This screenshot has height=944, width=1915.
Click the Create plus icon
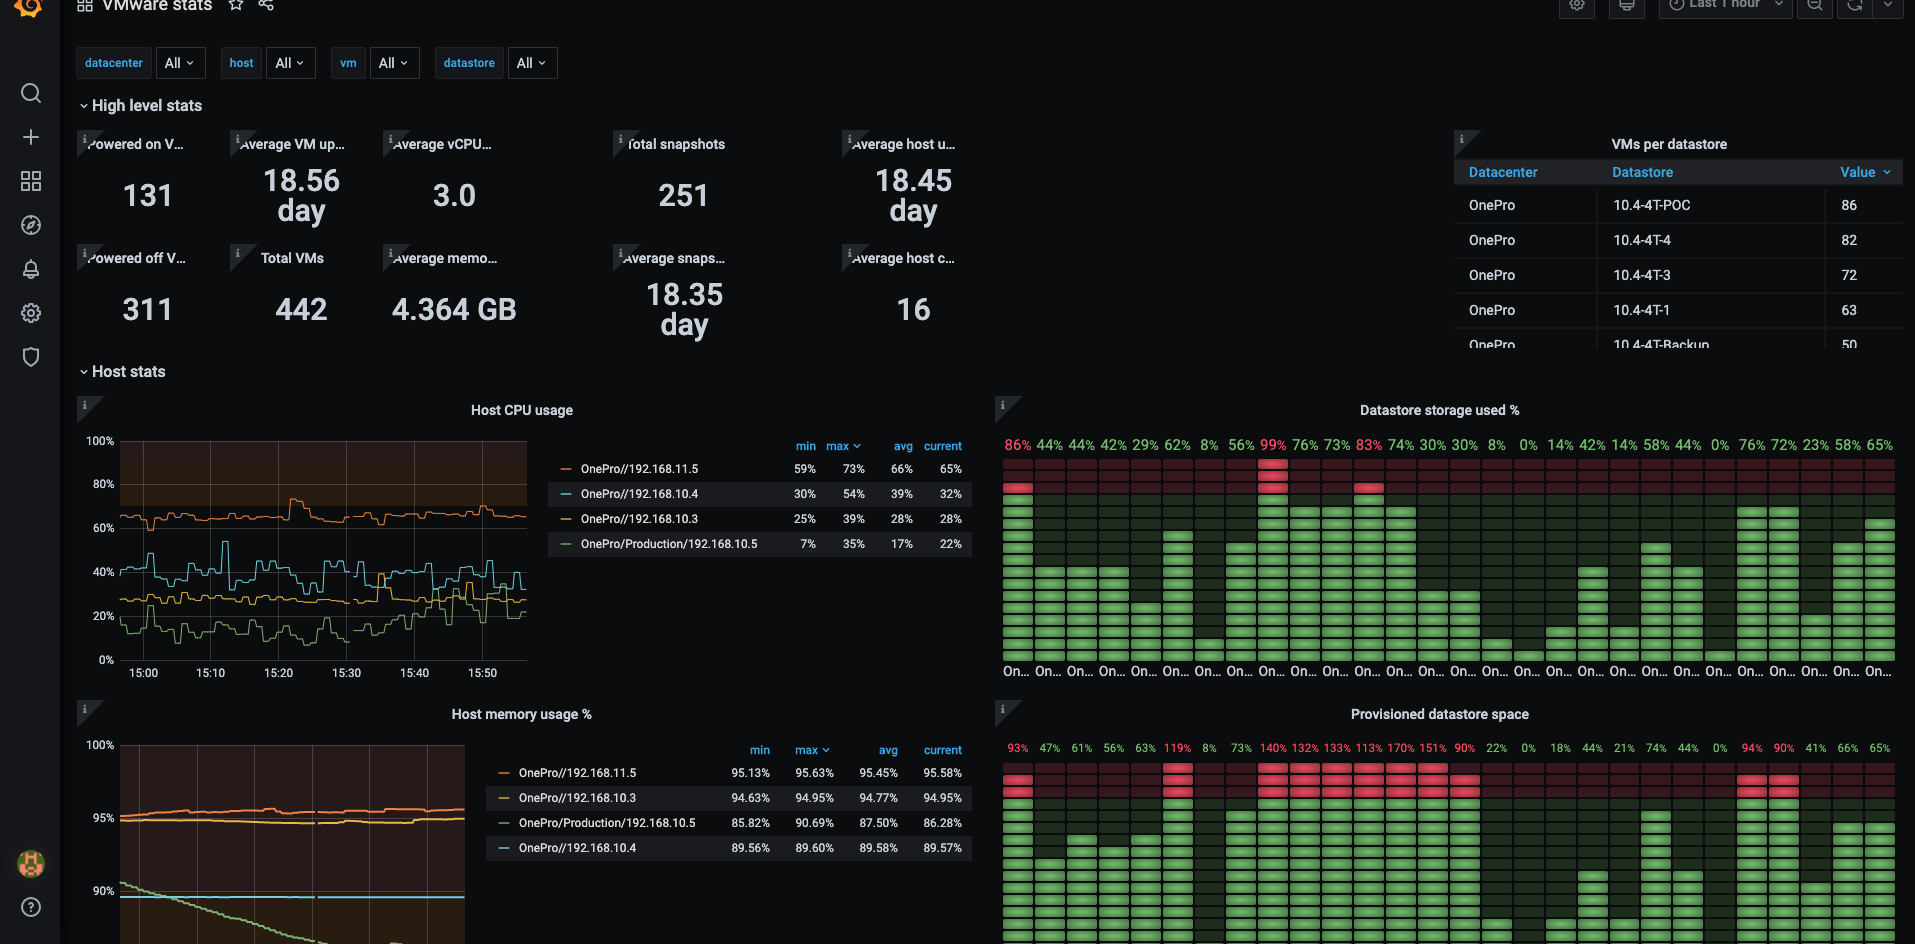(31, 137)
